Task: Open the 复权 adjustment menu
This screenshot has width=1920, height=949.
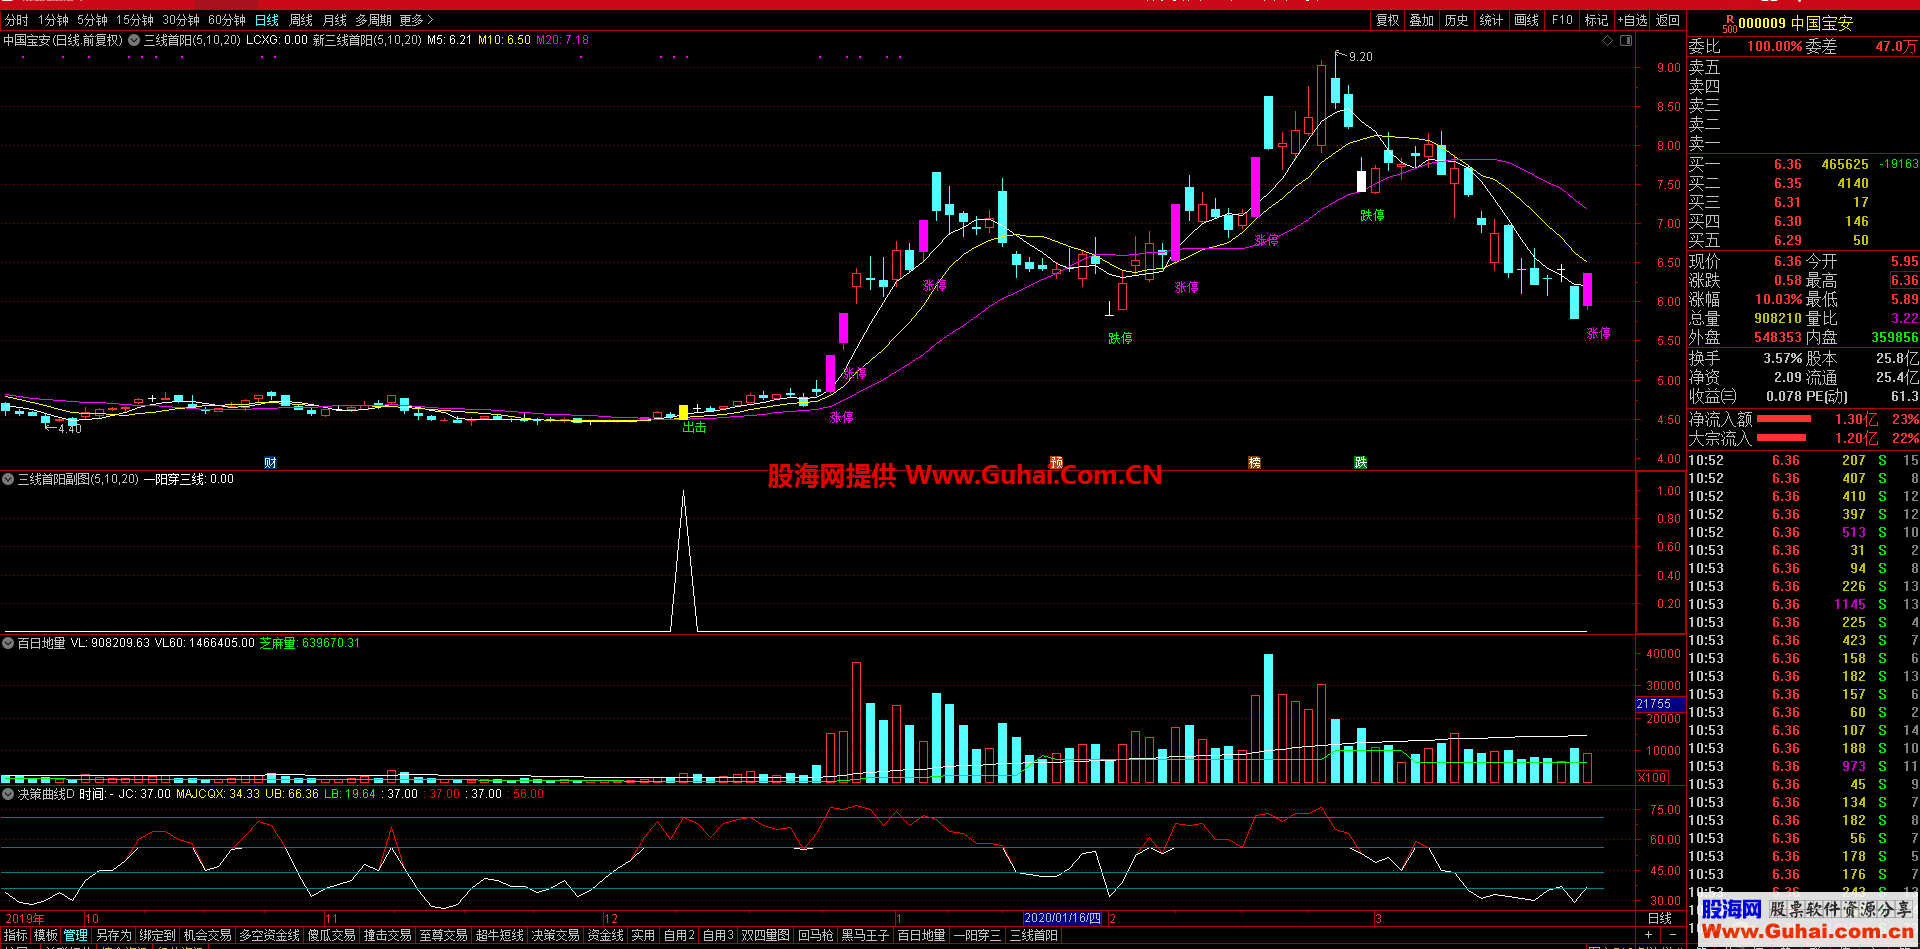Action: [x=1387, y=20]
